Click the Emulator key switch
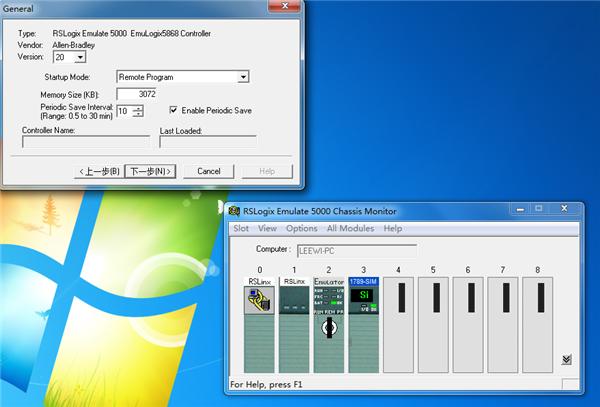The height and width of the screenshot is (407, 600). (x=329, y=327)
